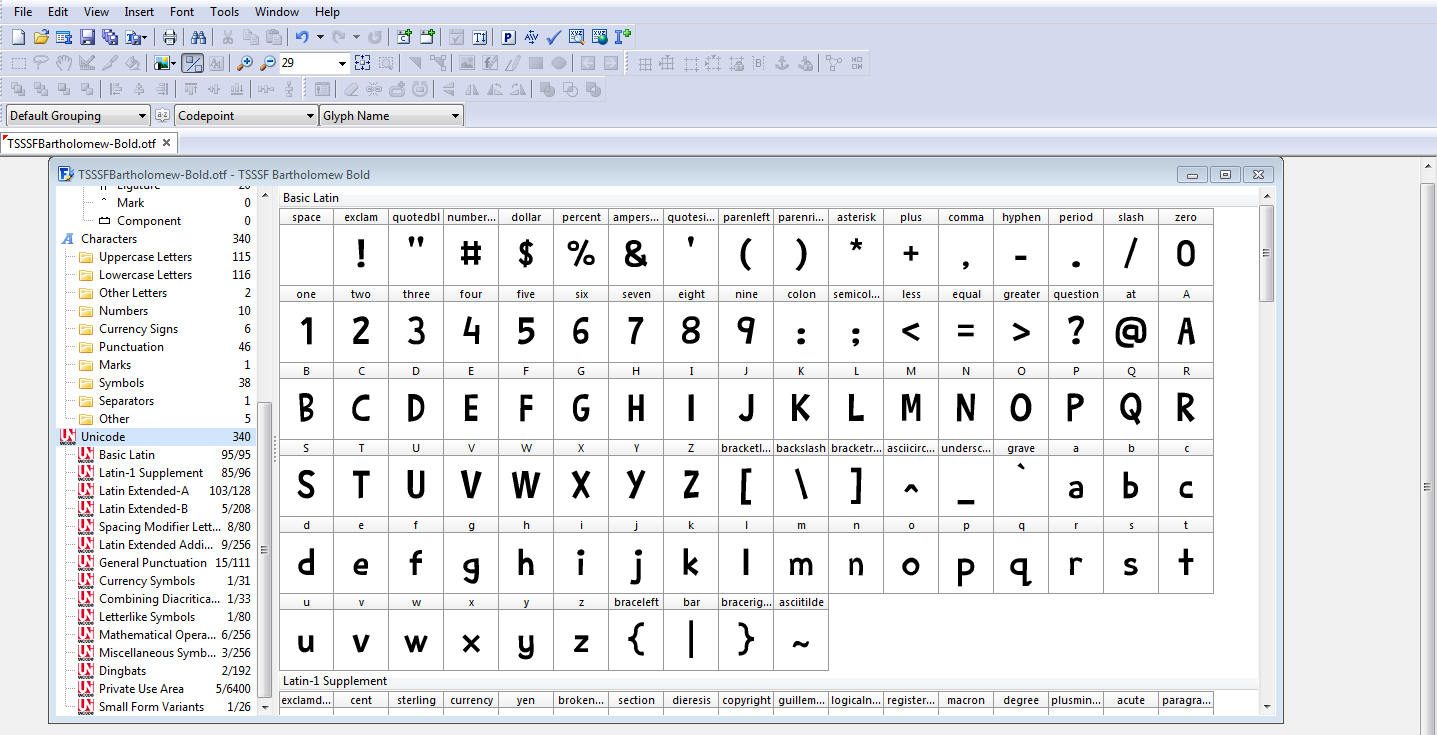Screen dimensions: 1437x735
Task: Open the View menu
Action: click(x=96, y=12)
